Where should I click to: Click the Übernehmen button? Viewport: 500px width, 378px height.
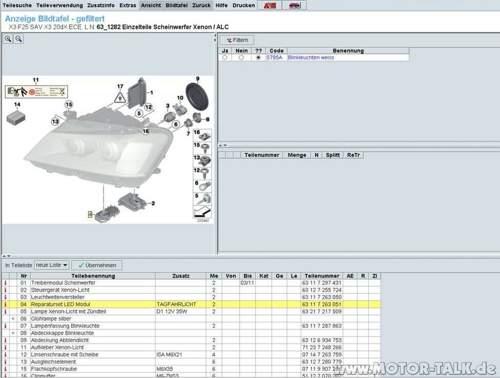click(97, 265)
